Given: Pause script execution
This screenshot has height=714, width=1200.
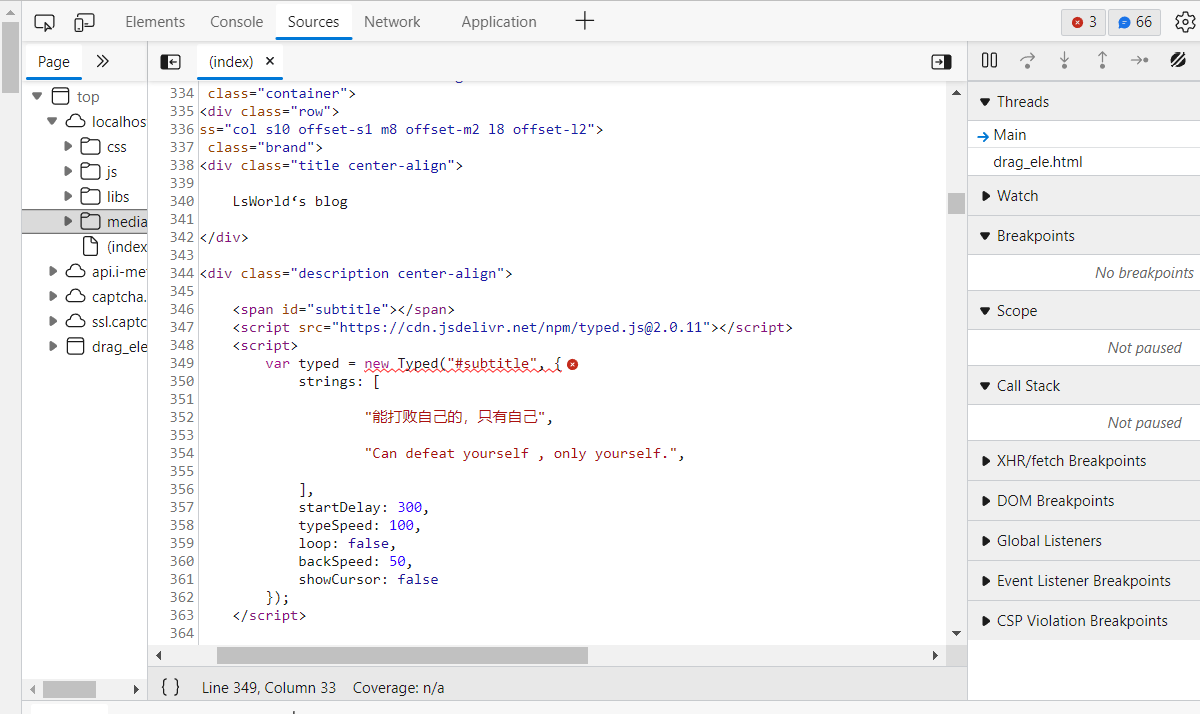Looking at the screenshot, I should click(990, 61).
